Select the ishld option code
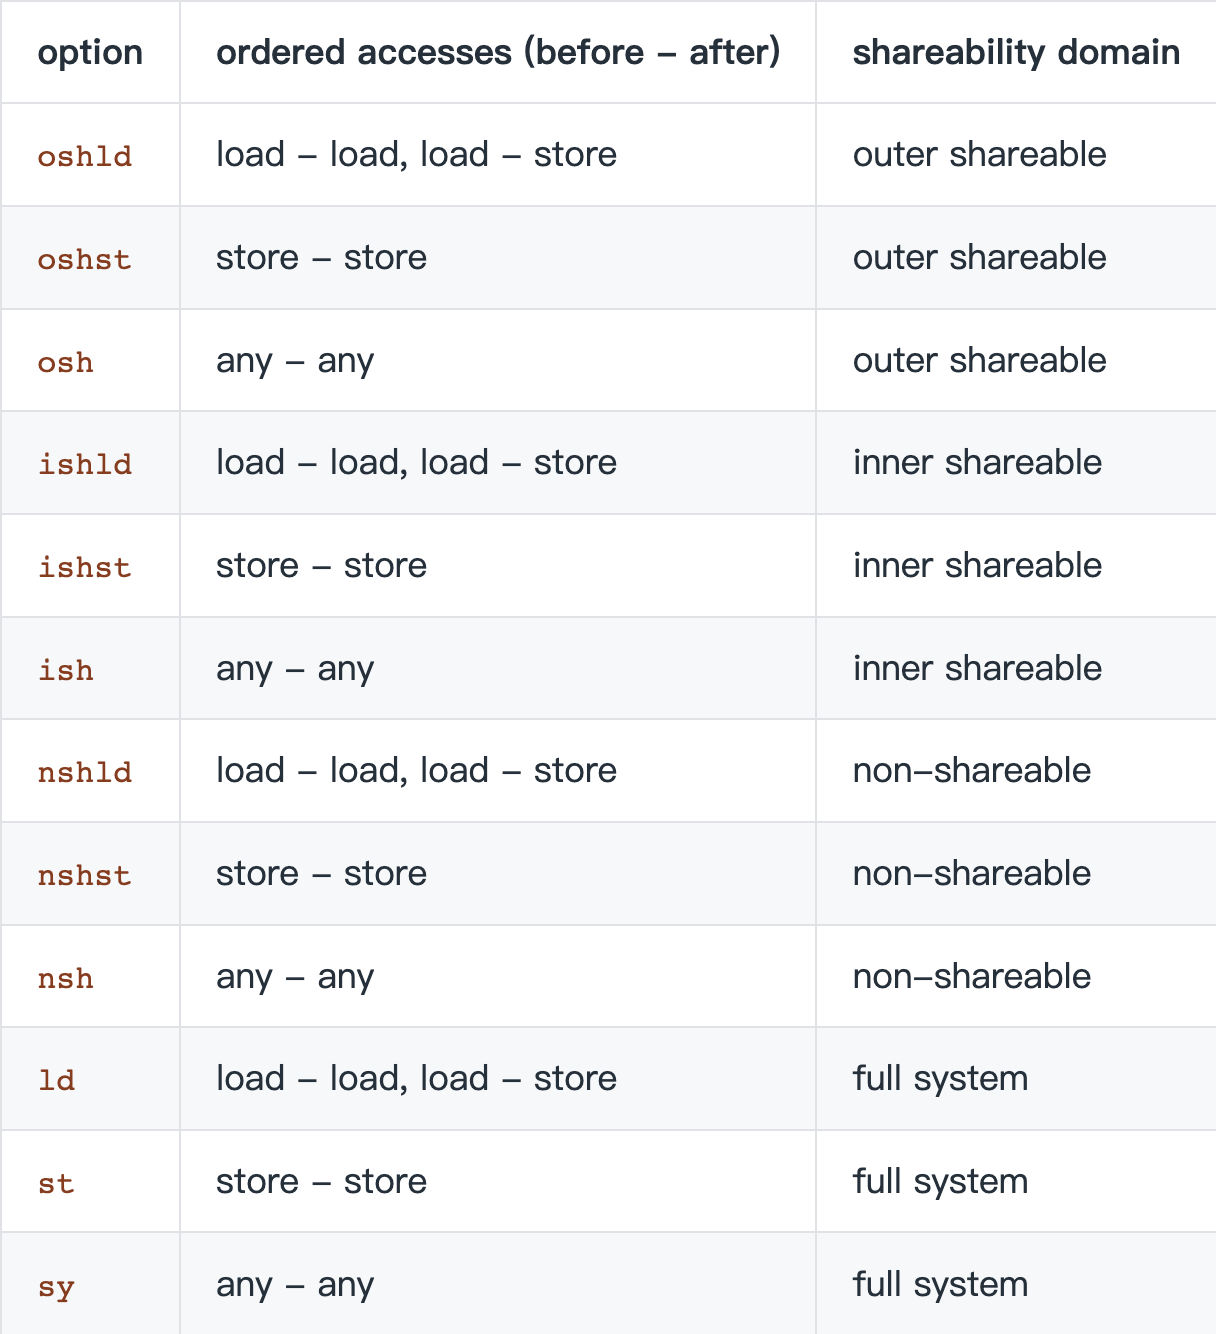 click(85, 464)
